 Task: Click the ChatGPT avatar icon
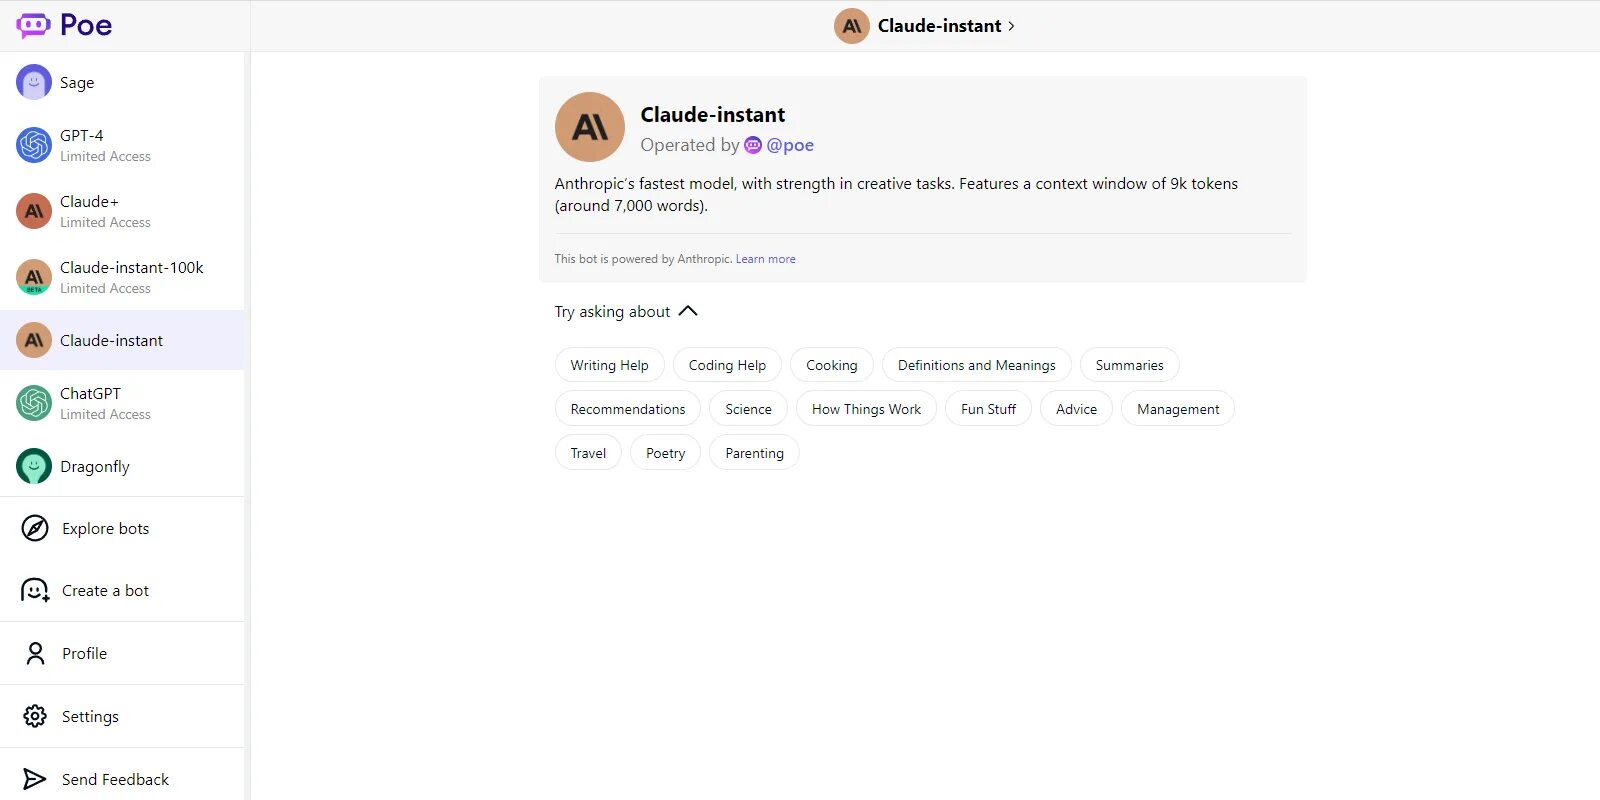click(34, 403)
